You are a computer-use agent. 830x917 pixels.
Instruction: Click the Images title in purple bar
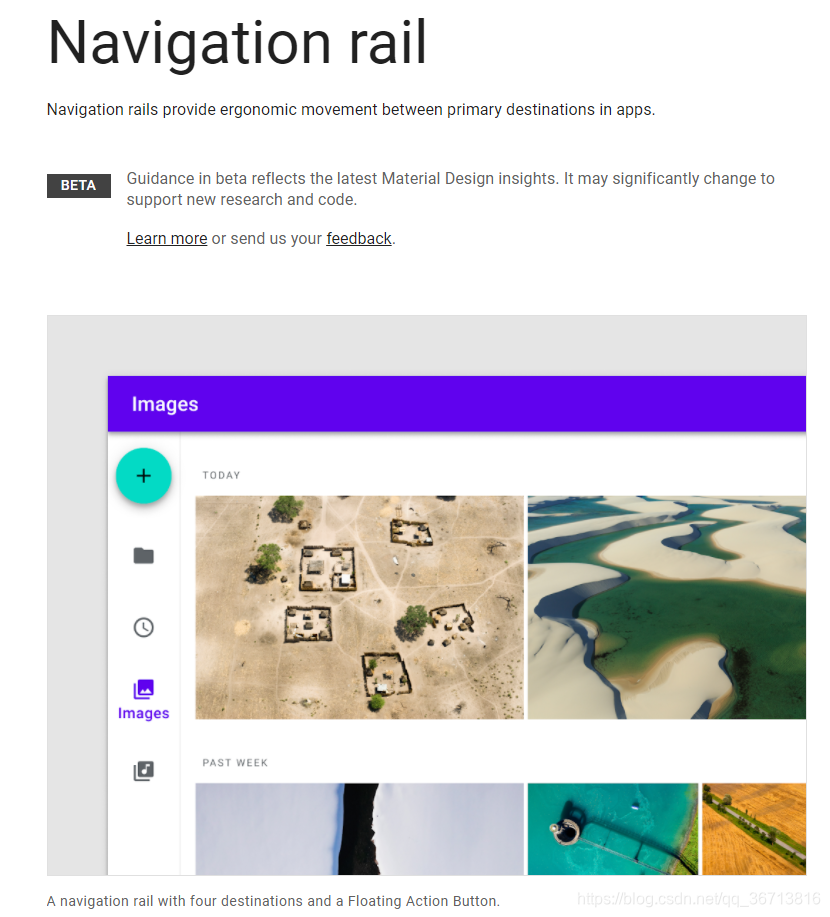click(x=165, y=404)
